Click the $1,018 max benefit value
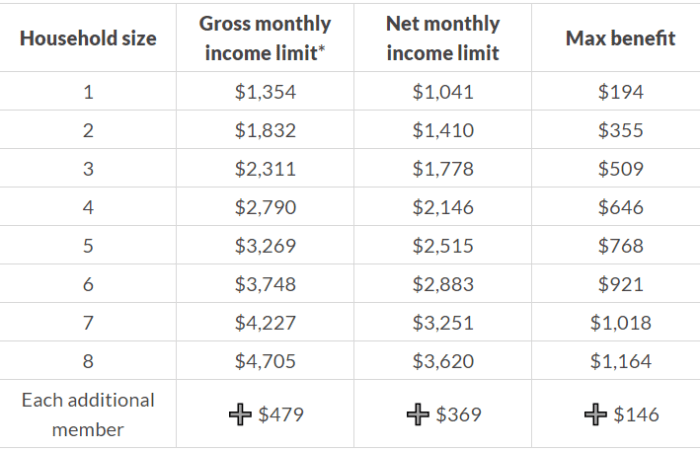The width and height of the screenshot is (700, 451). (620, 323)
